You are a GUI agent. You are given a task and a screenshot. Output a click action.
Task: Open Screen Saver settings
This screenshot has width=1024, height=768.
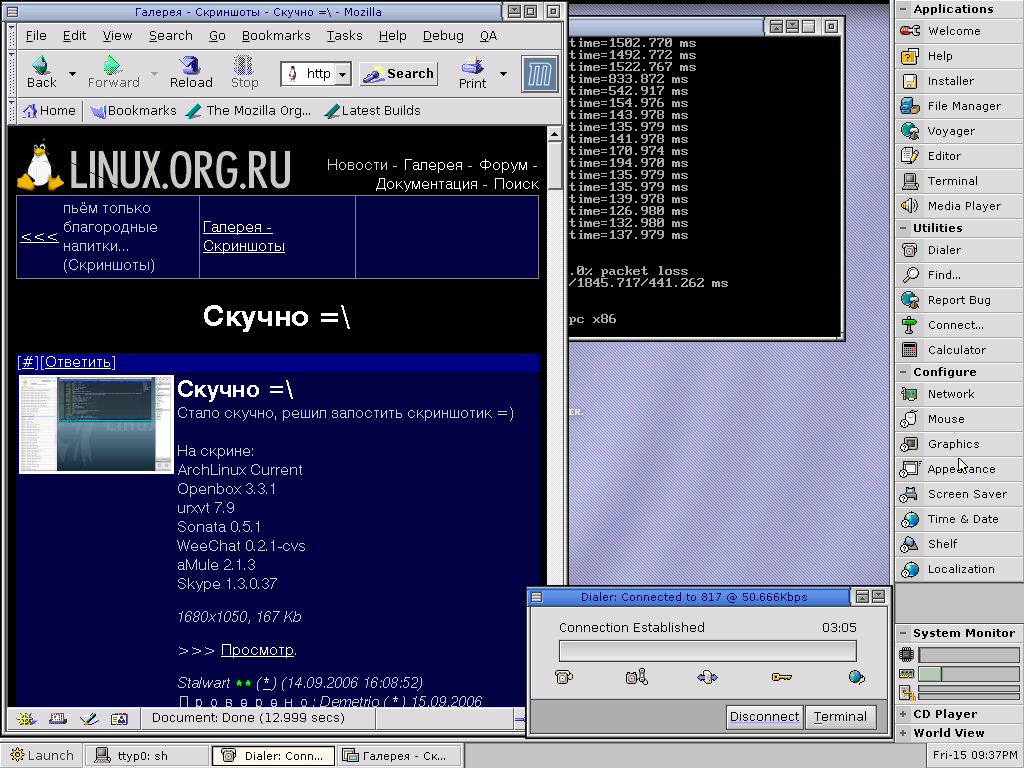[958, 494]
